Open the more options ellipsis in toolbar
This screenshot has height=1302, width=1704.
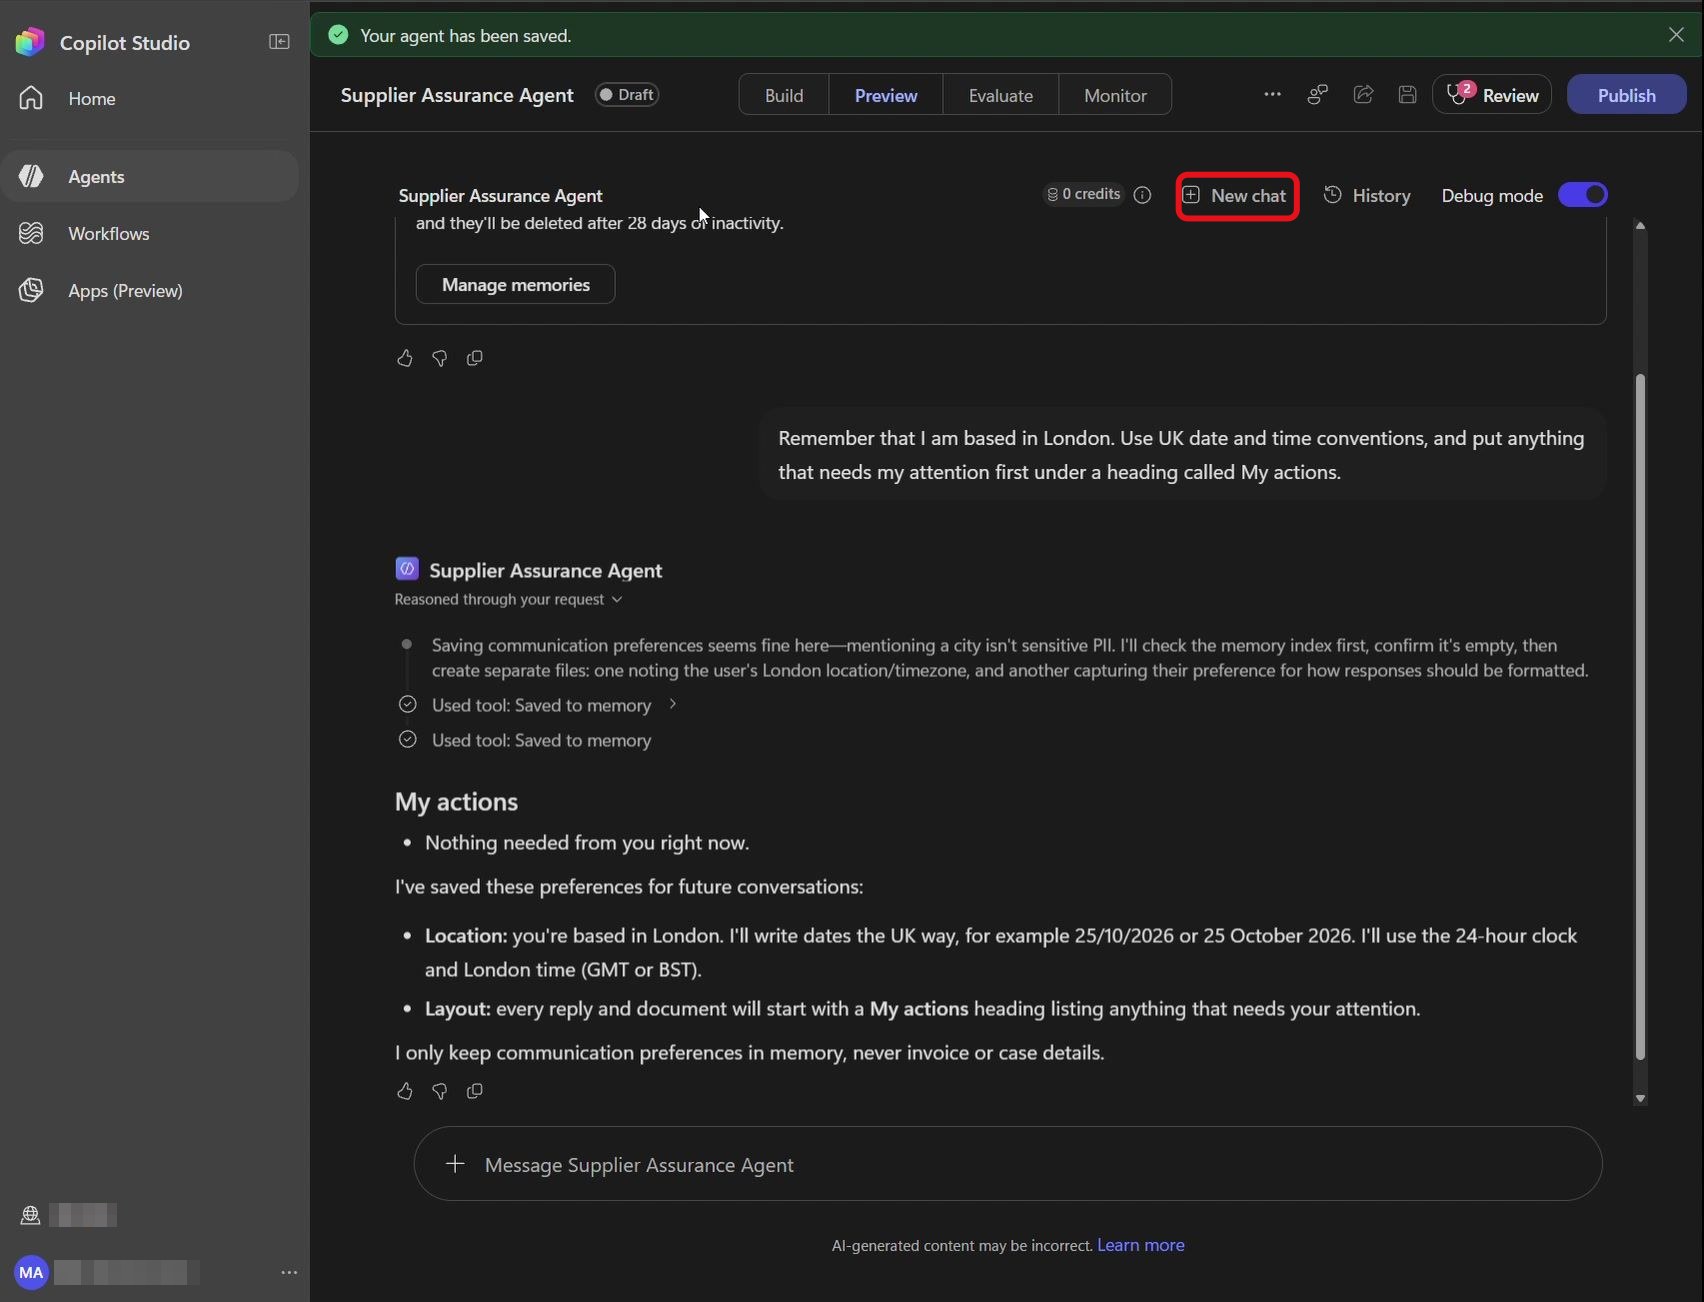(x=1272, y=94)
